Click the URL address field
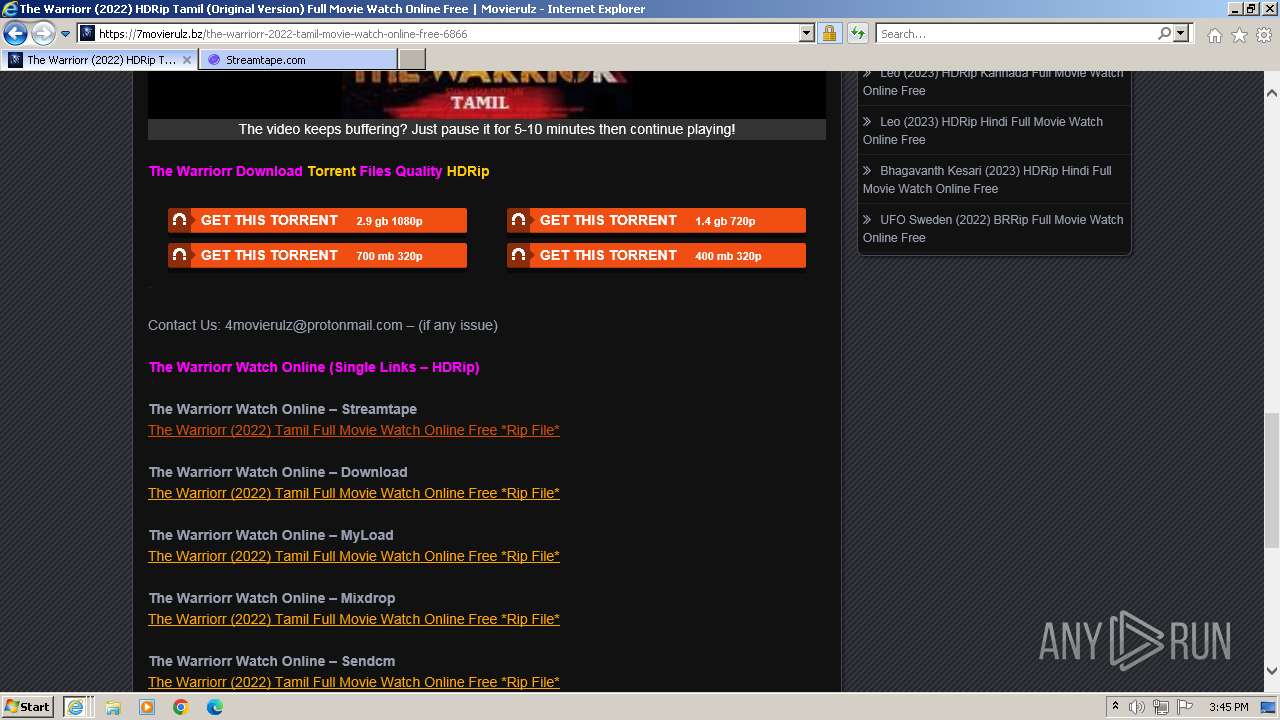 pos(446,34)
